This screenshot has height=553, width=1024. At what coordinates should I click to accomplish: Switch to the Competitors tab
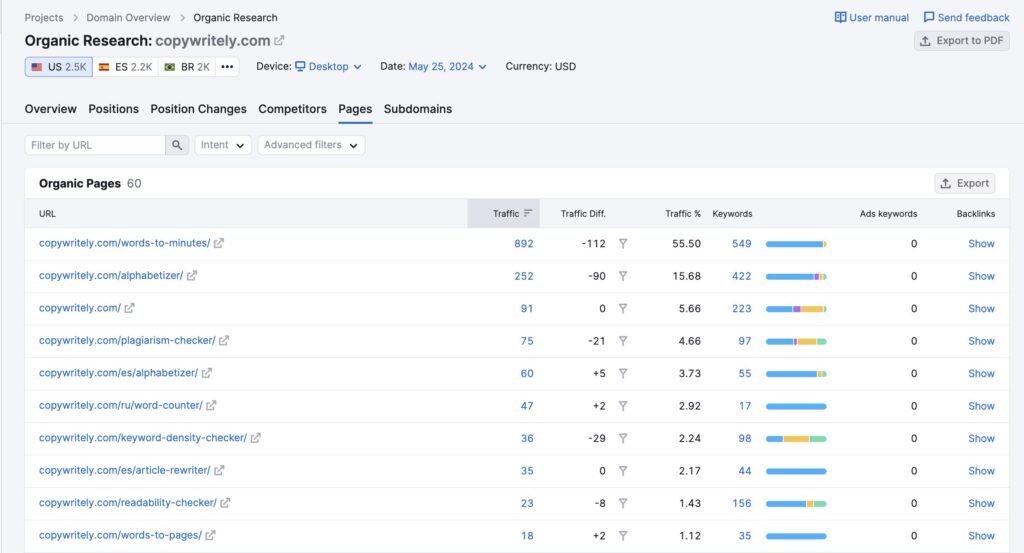pos(292,109)
